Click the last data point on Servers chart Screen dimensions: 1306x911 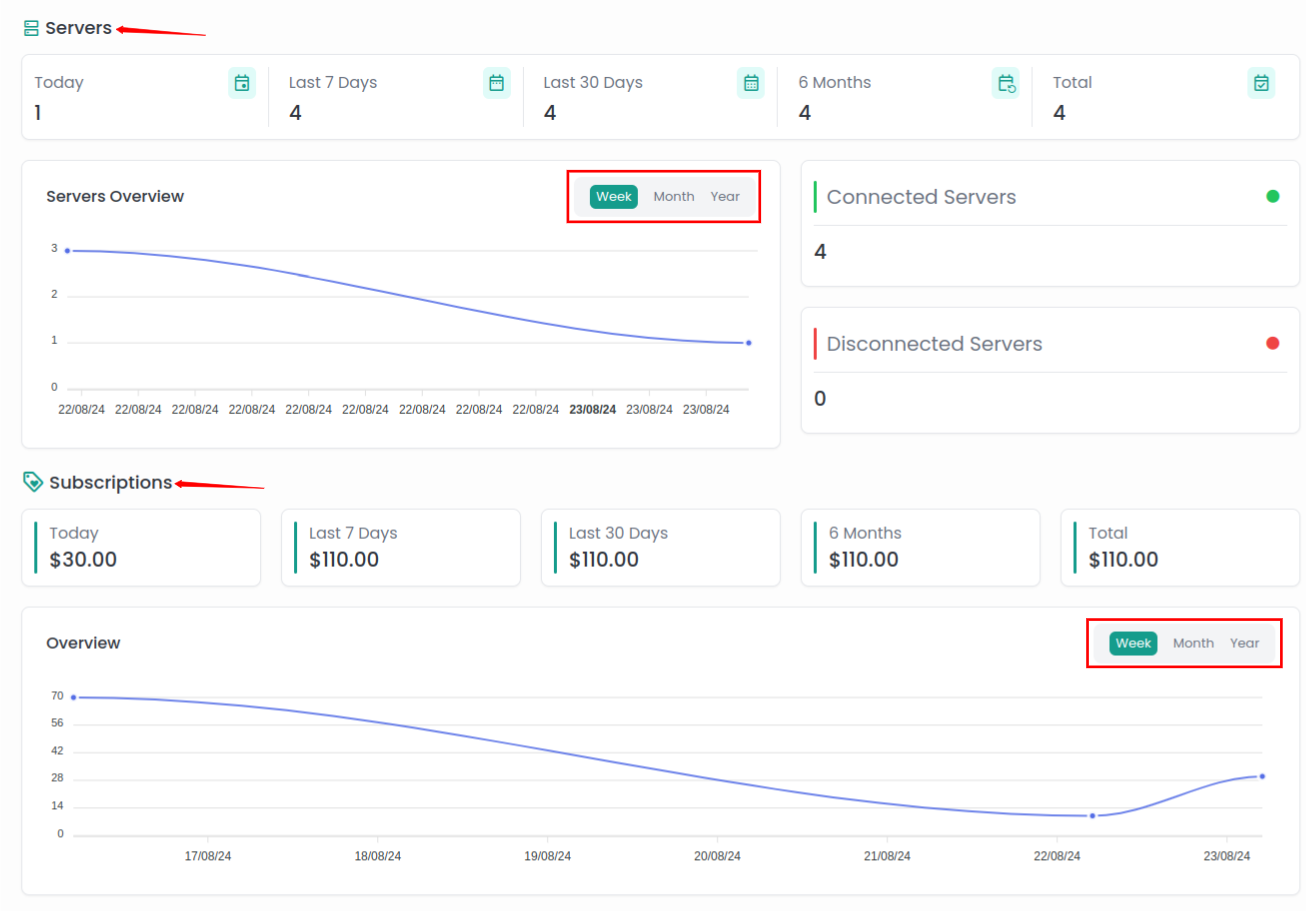(x=748, y=343)
